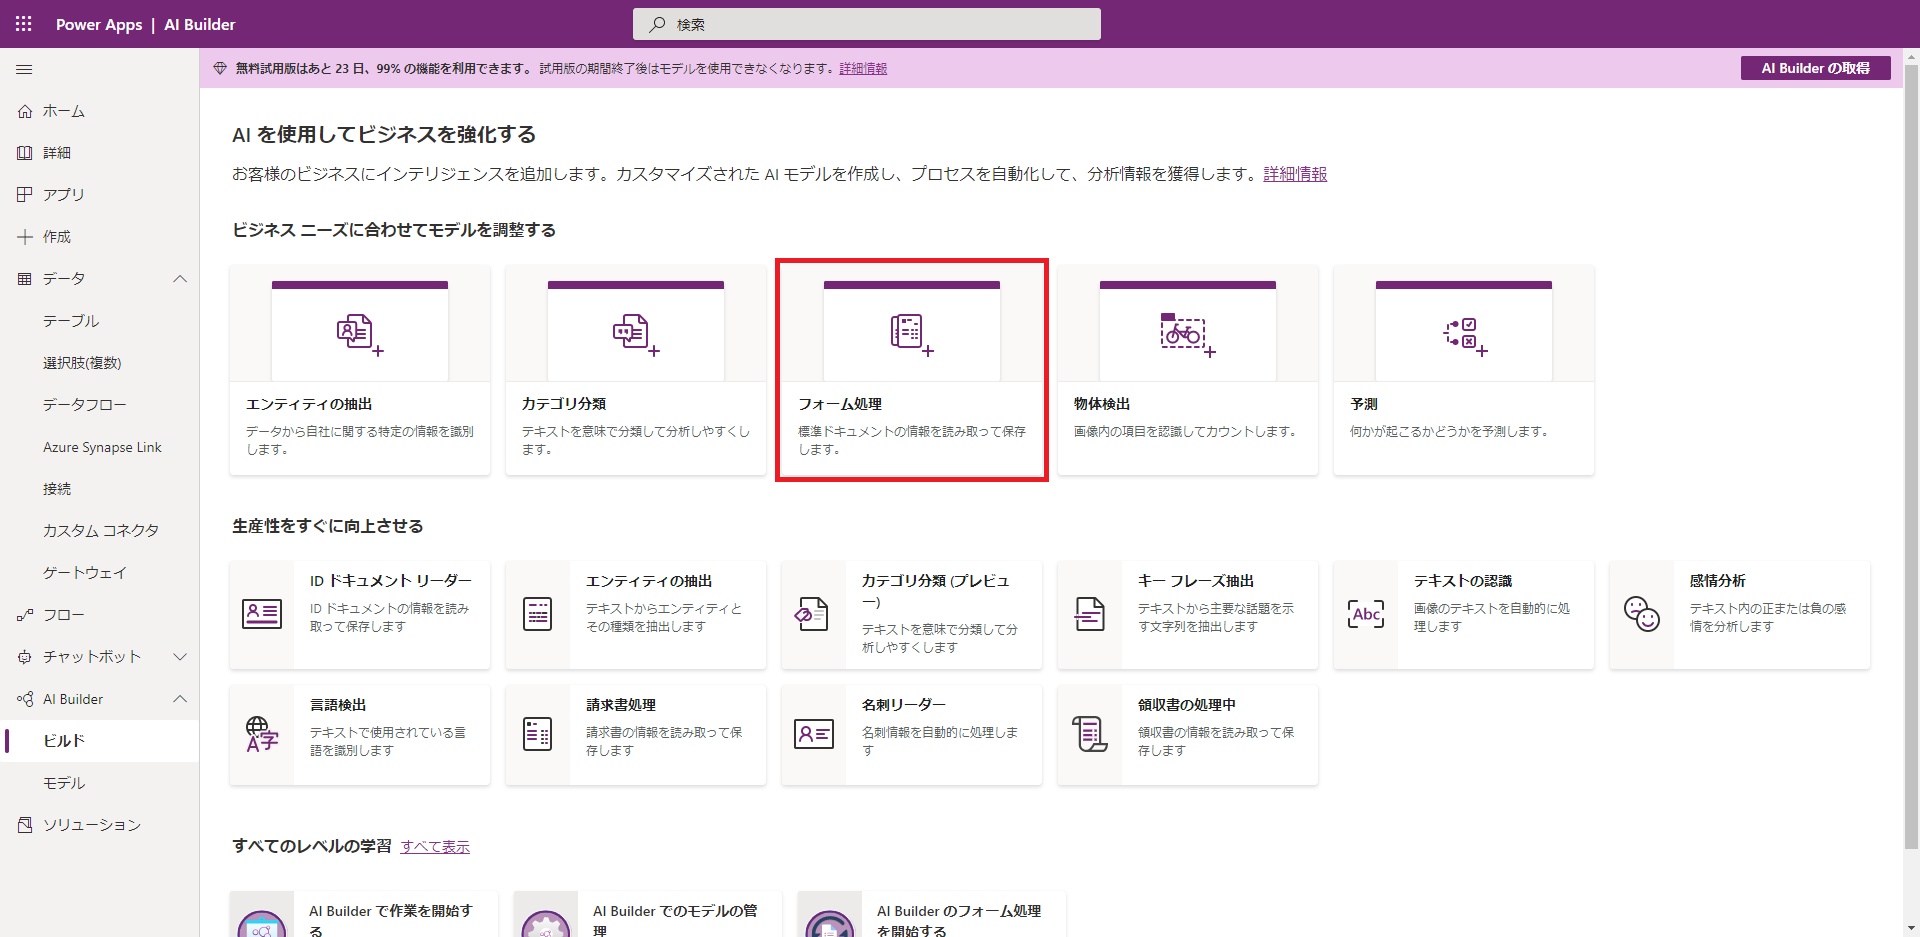1920x937 pixels.
Task: Click the 作成 plus icon in the sidebar
Action: click(x=25, y=237)
